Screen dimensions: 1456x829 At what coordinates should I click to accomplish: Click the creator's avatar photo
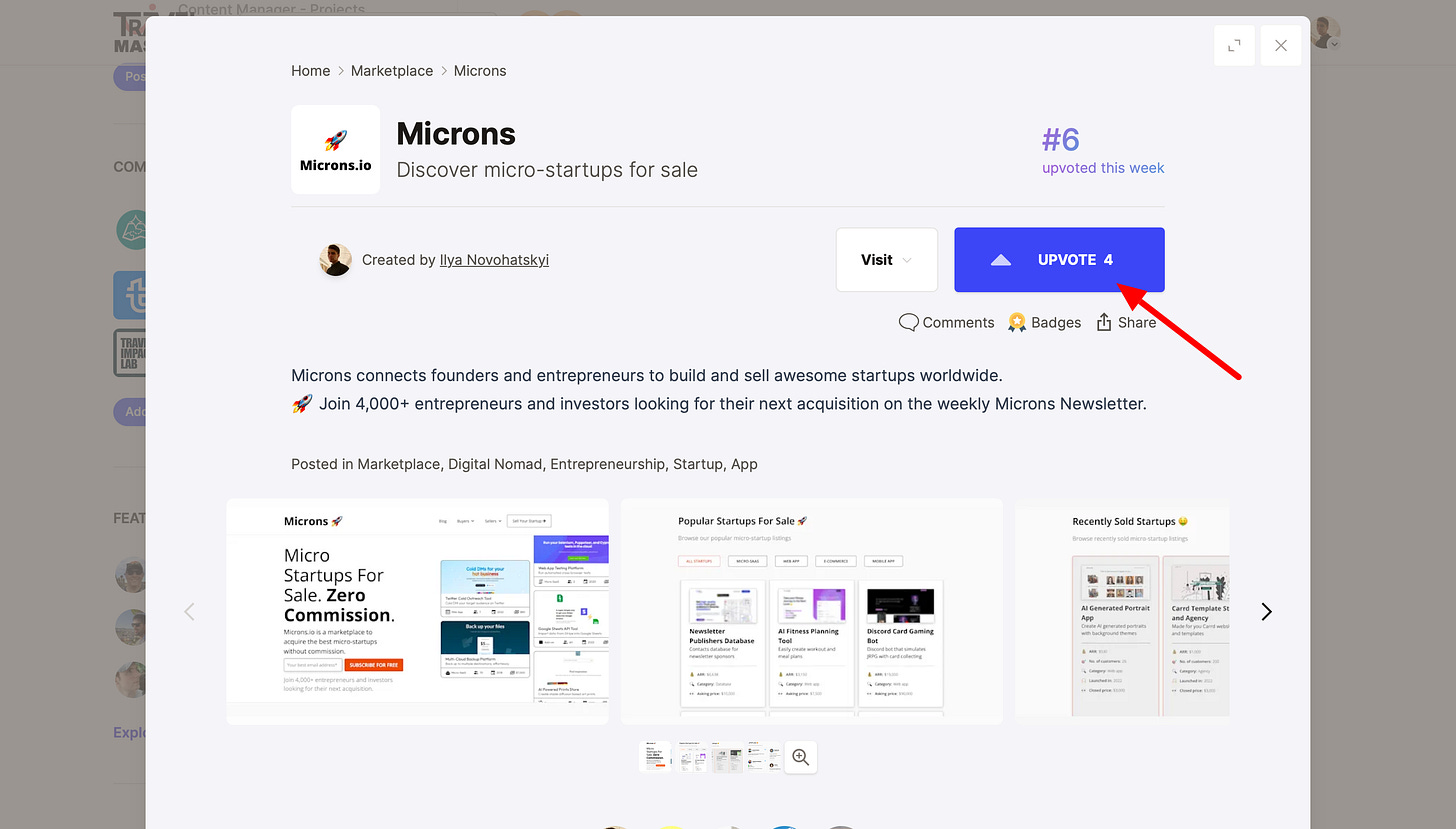coord(335,260)
